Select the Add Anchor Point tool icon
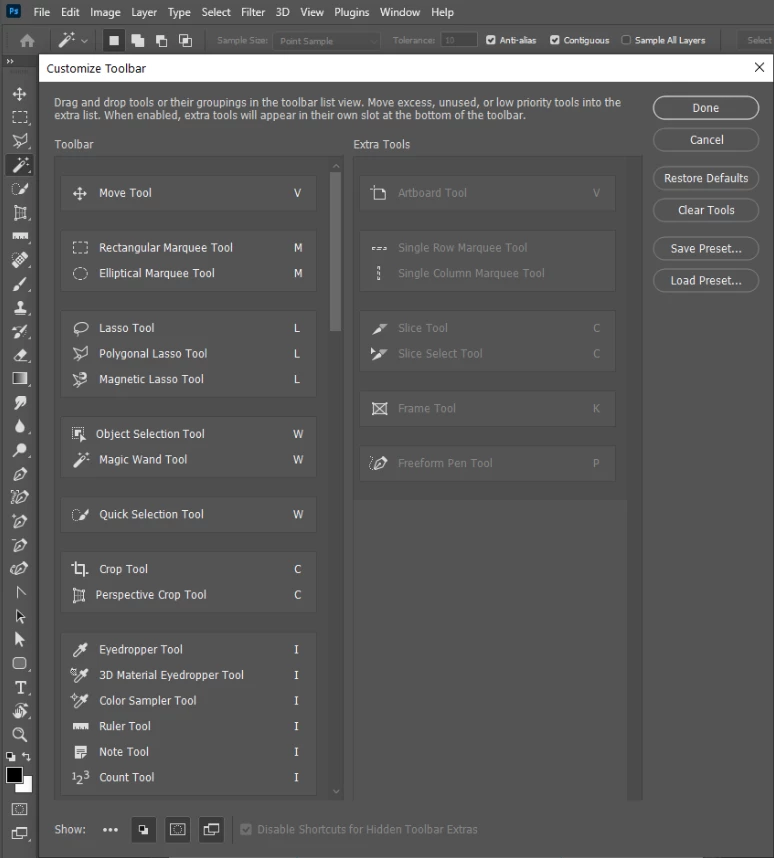Viewport: 774px width, 858px height. (20, 521)
